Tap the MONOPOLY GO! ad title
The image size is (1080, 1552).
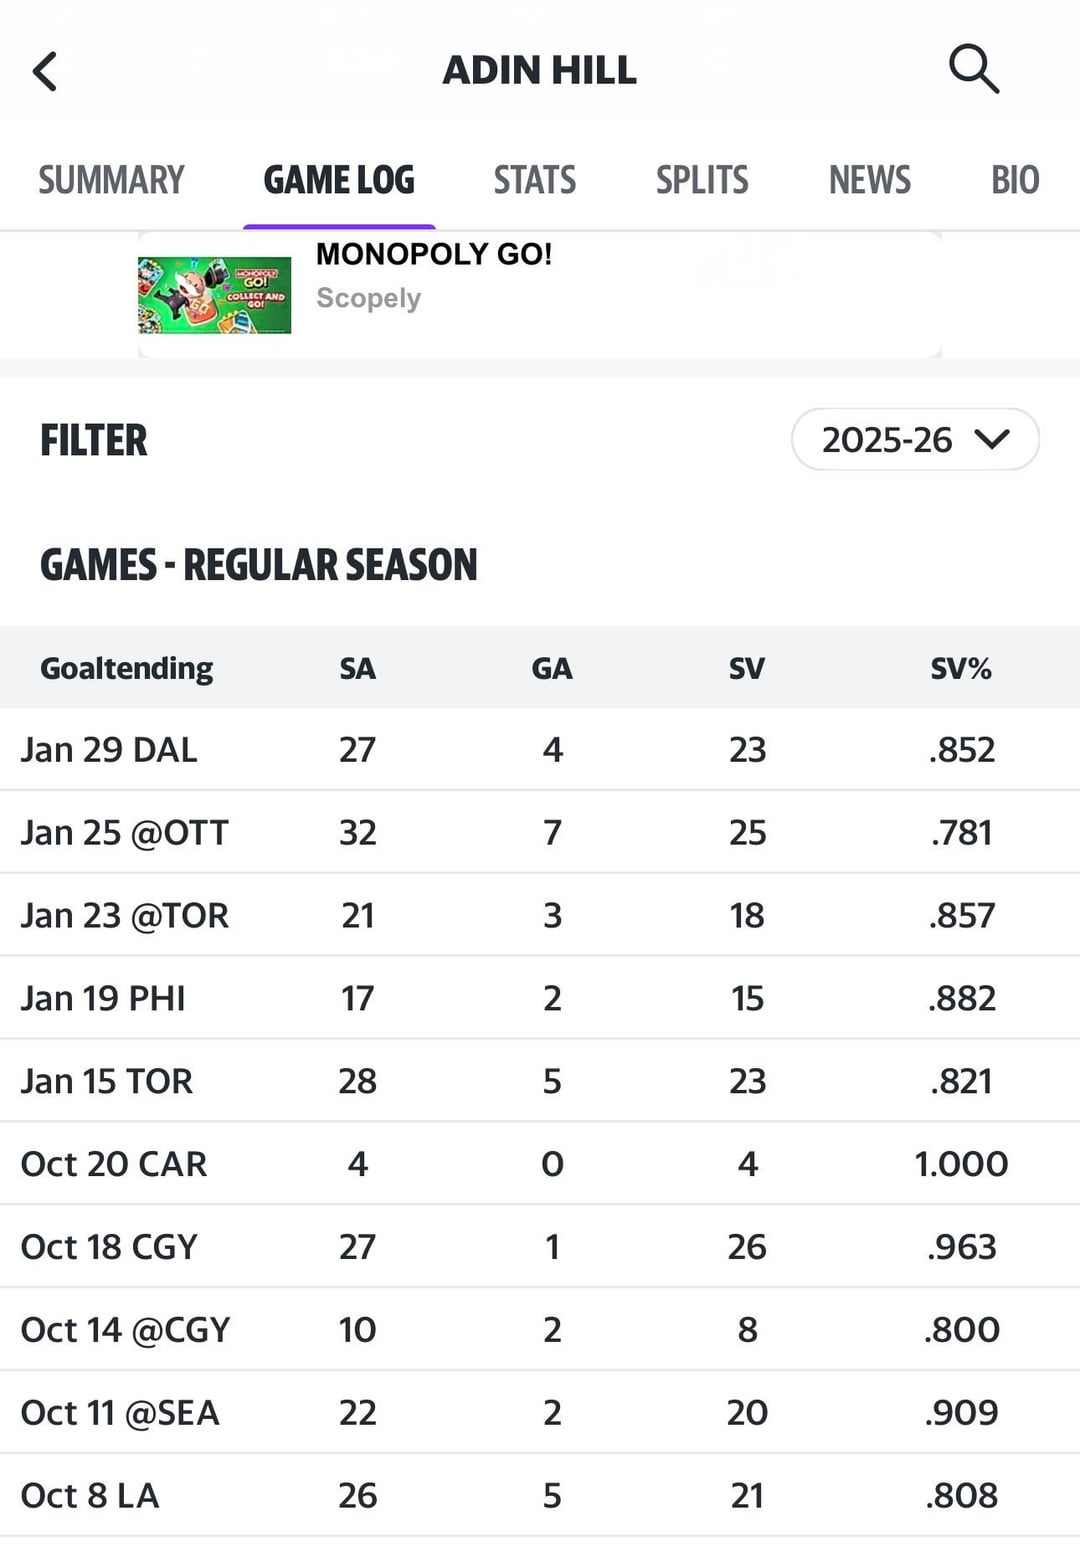tap(434, 254)
